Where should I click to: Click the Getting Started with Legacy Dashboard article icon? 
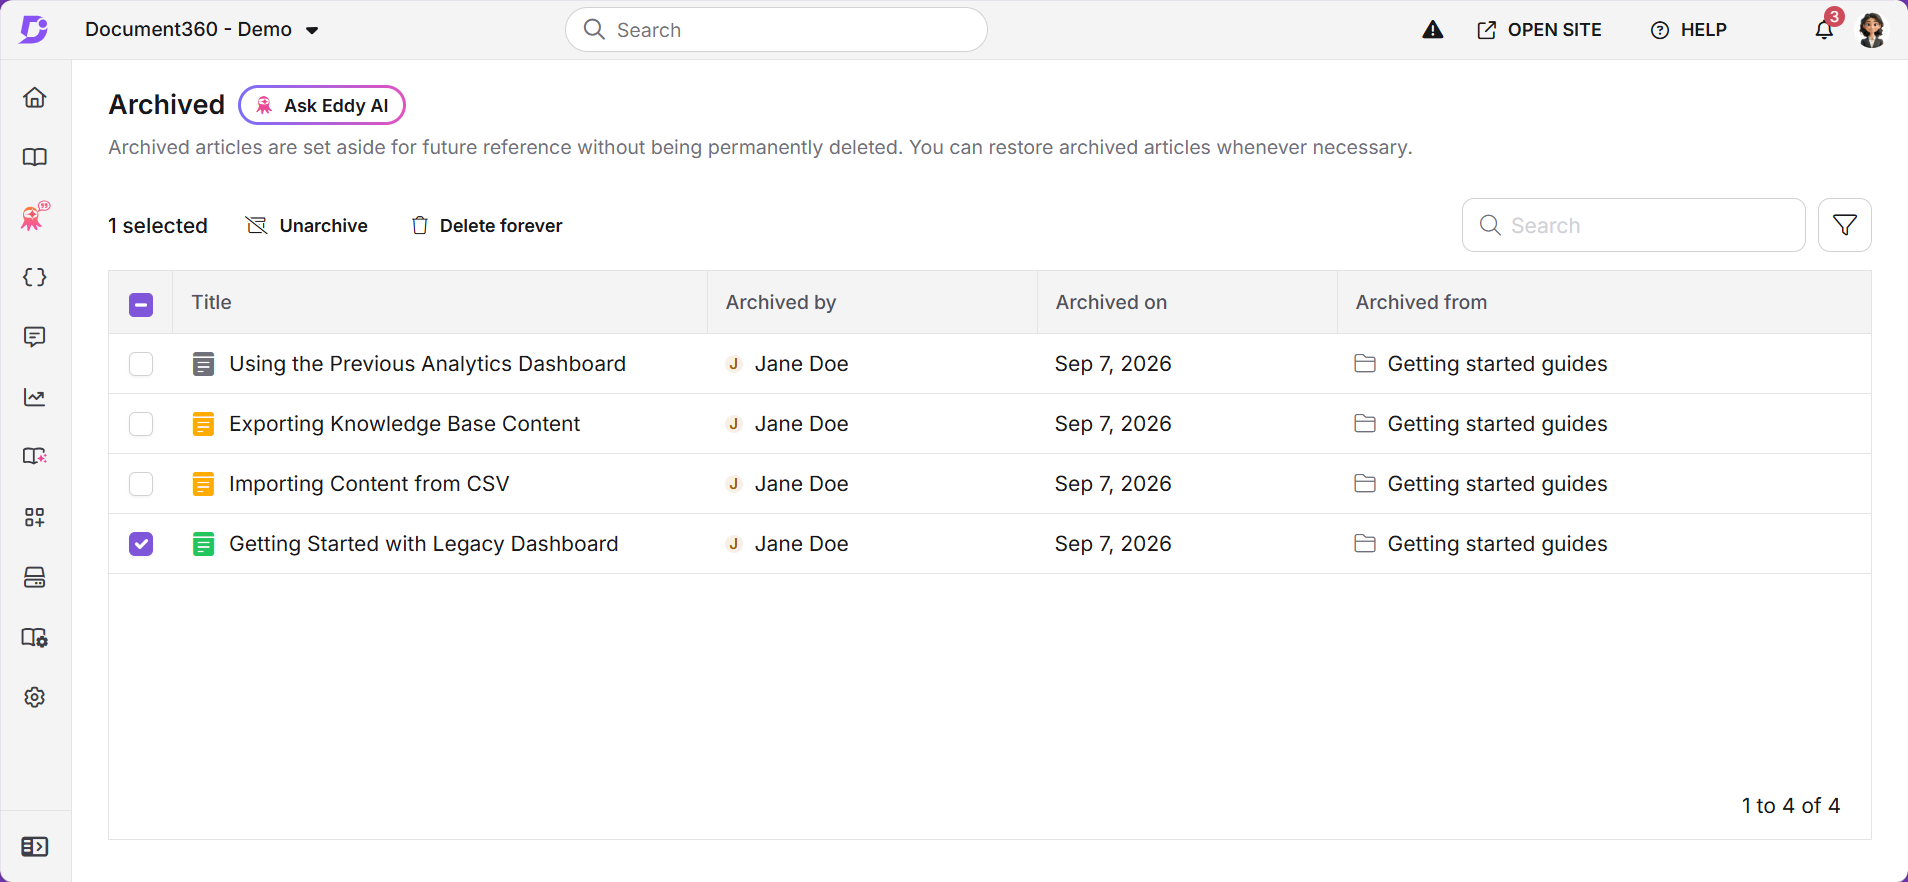pos(203,544)
